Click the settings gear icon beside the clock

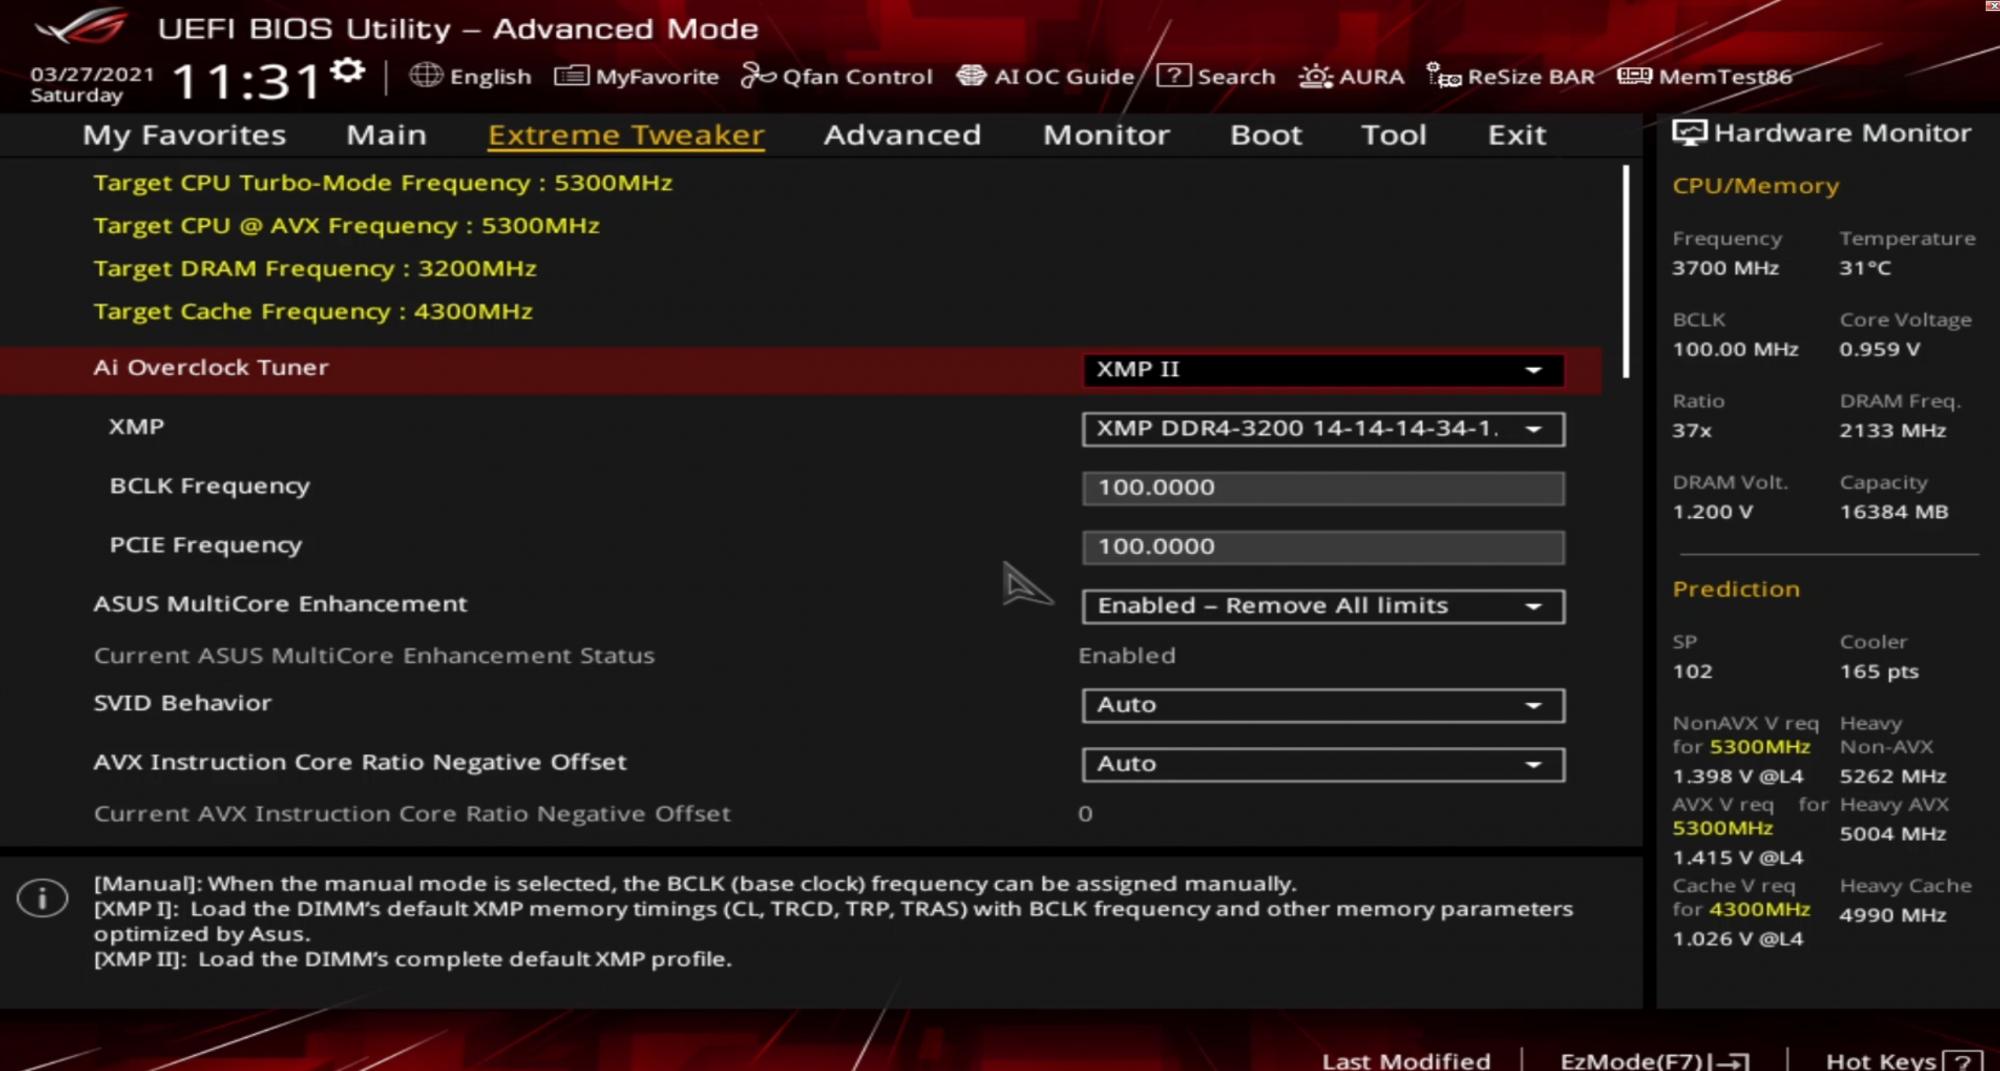click(348, 72)
